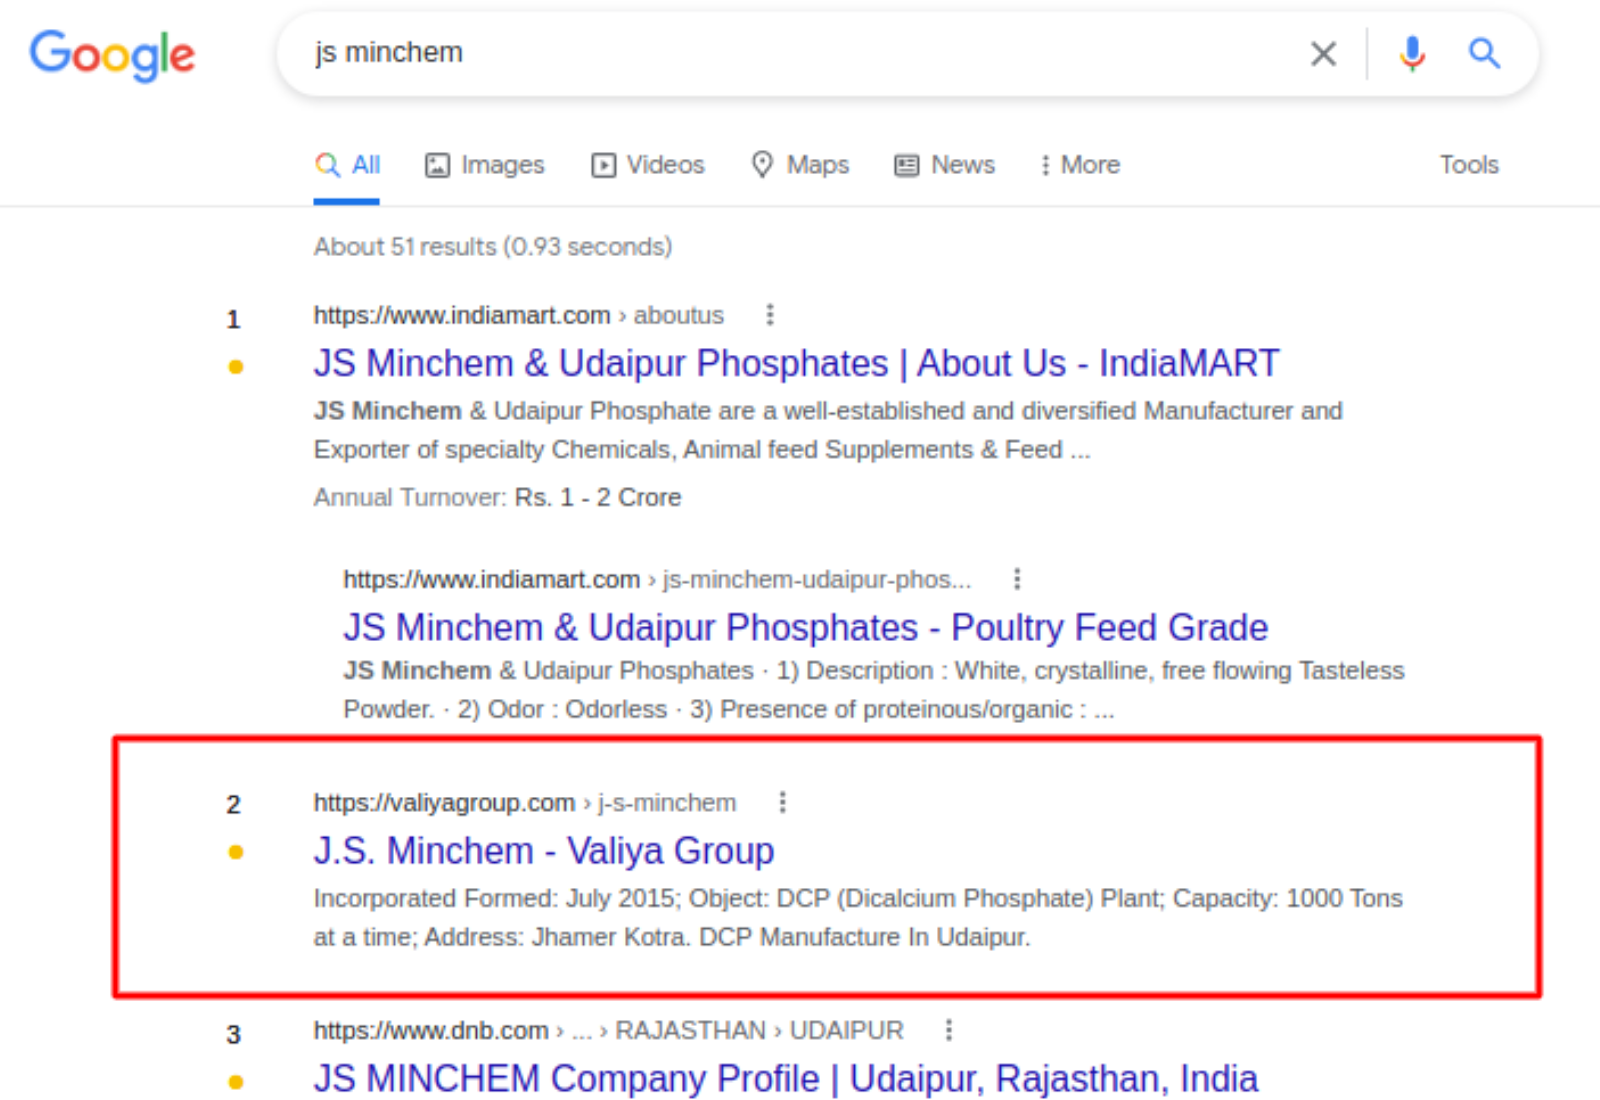Open the three-dot menu for the IndiaMART result
The image size is (1600, 1100).
click(770, 314)
